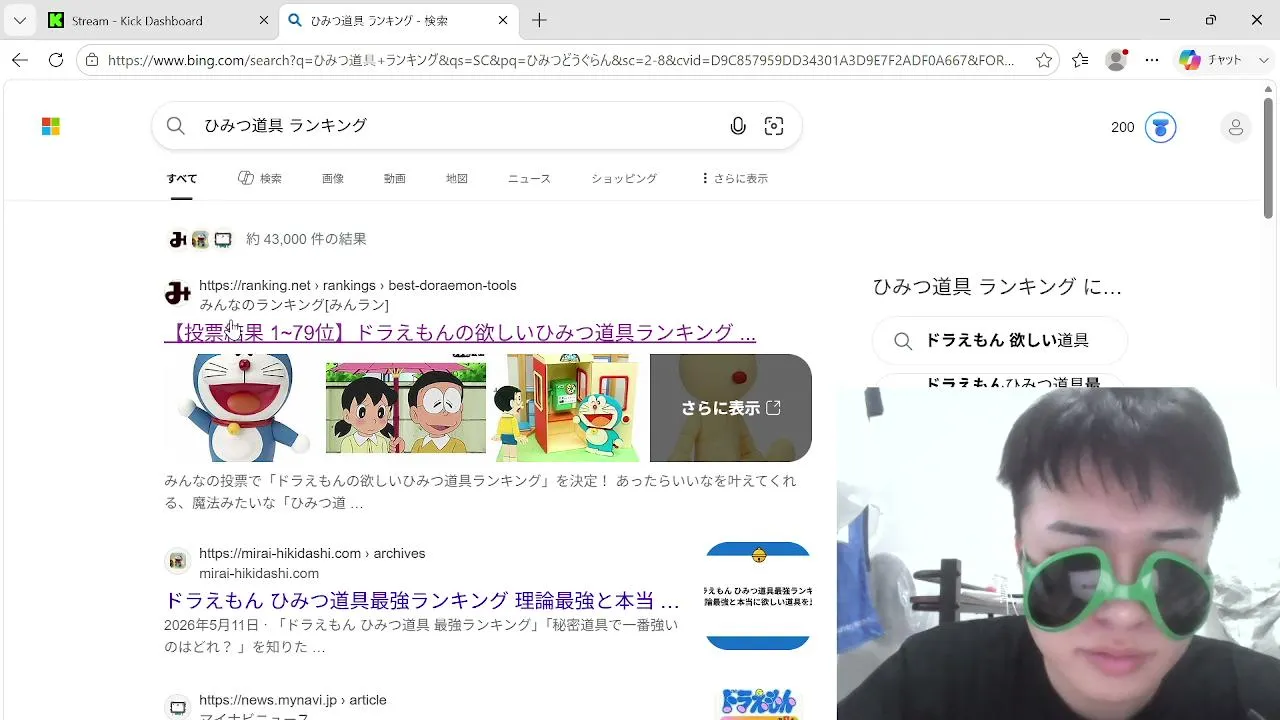Open the mynavi ドラえもん result thumbnail
The height and width of the screenshot is (720, 1280).
tap(758, 704)
